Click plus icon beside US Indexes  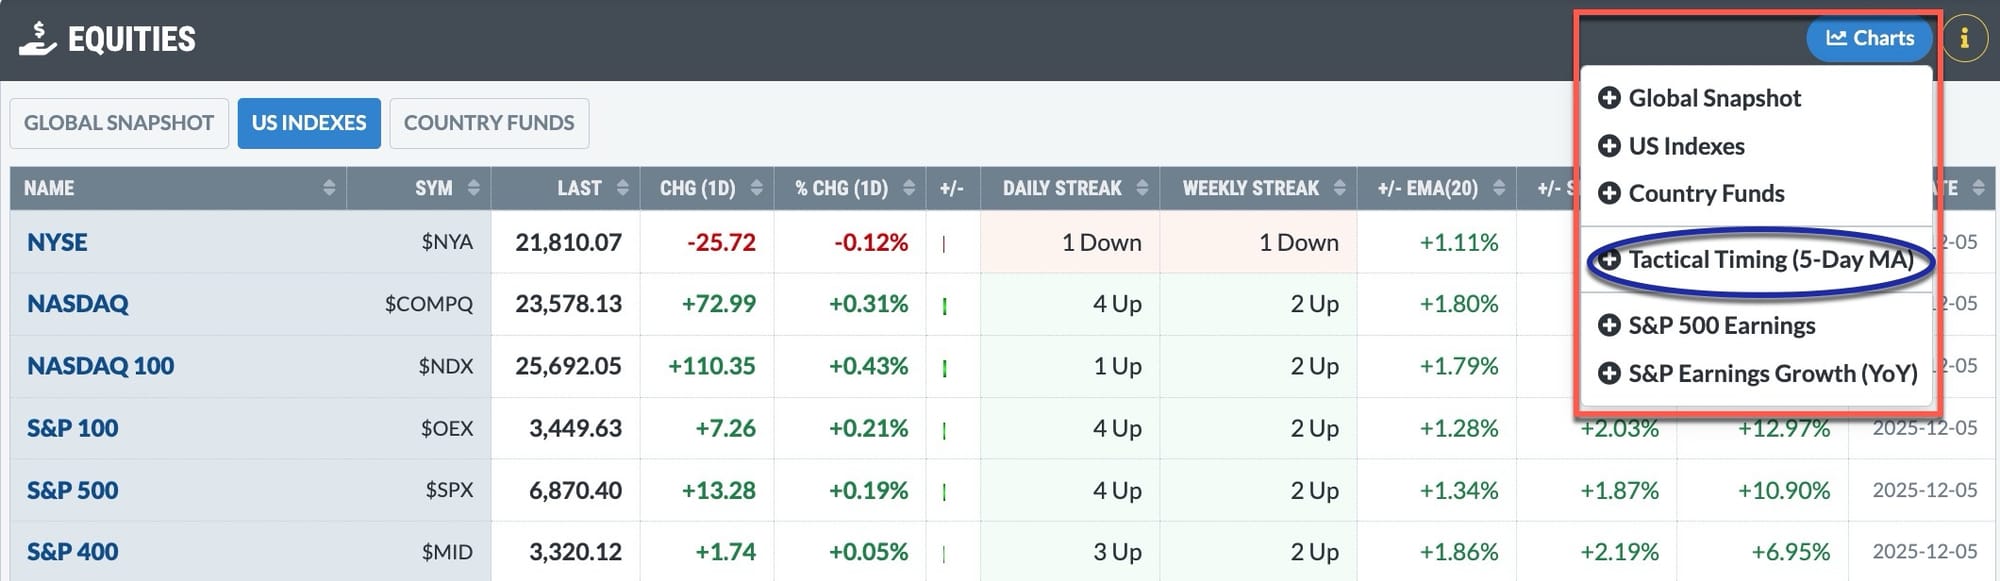[x=1609, y=146]
